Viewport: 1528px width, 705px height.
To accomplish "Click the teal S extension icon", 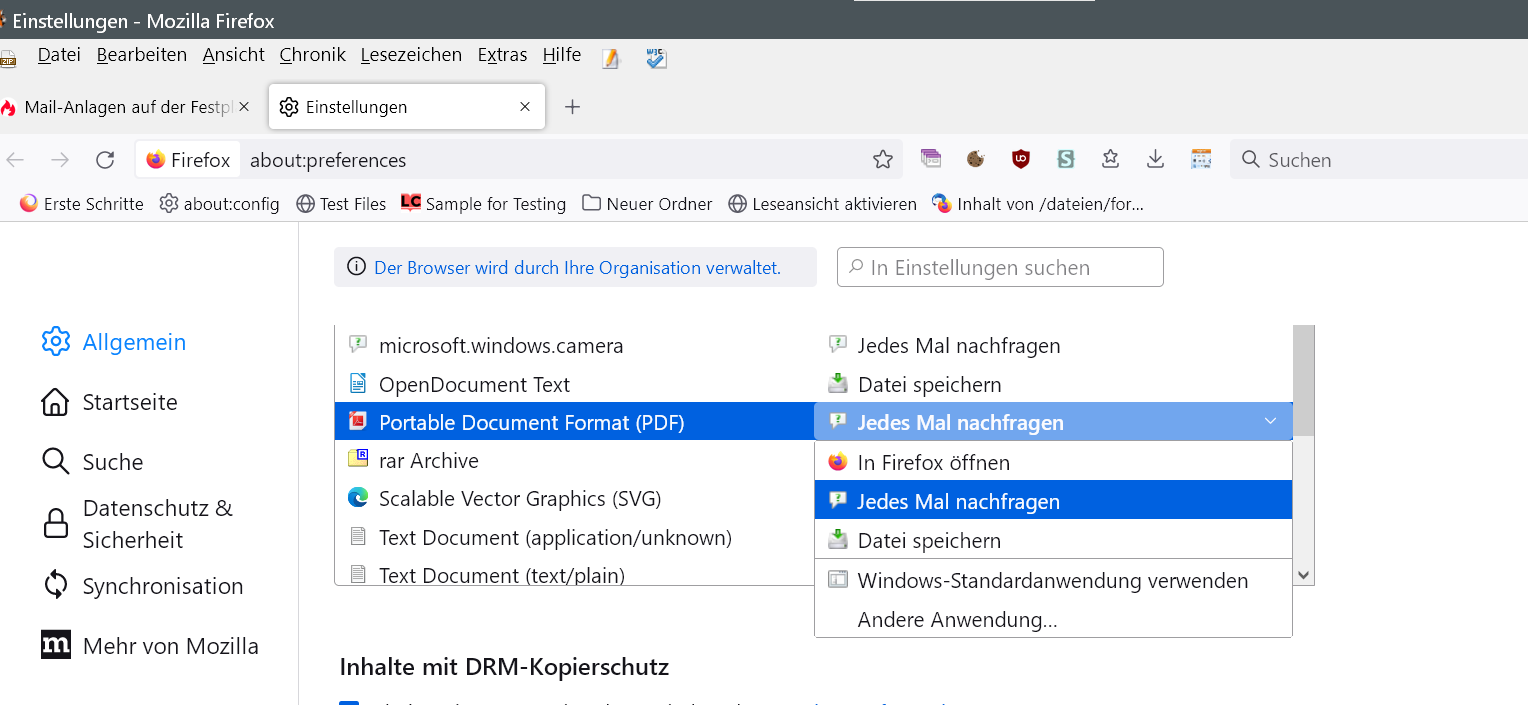I will coord(1066,159).
